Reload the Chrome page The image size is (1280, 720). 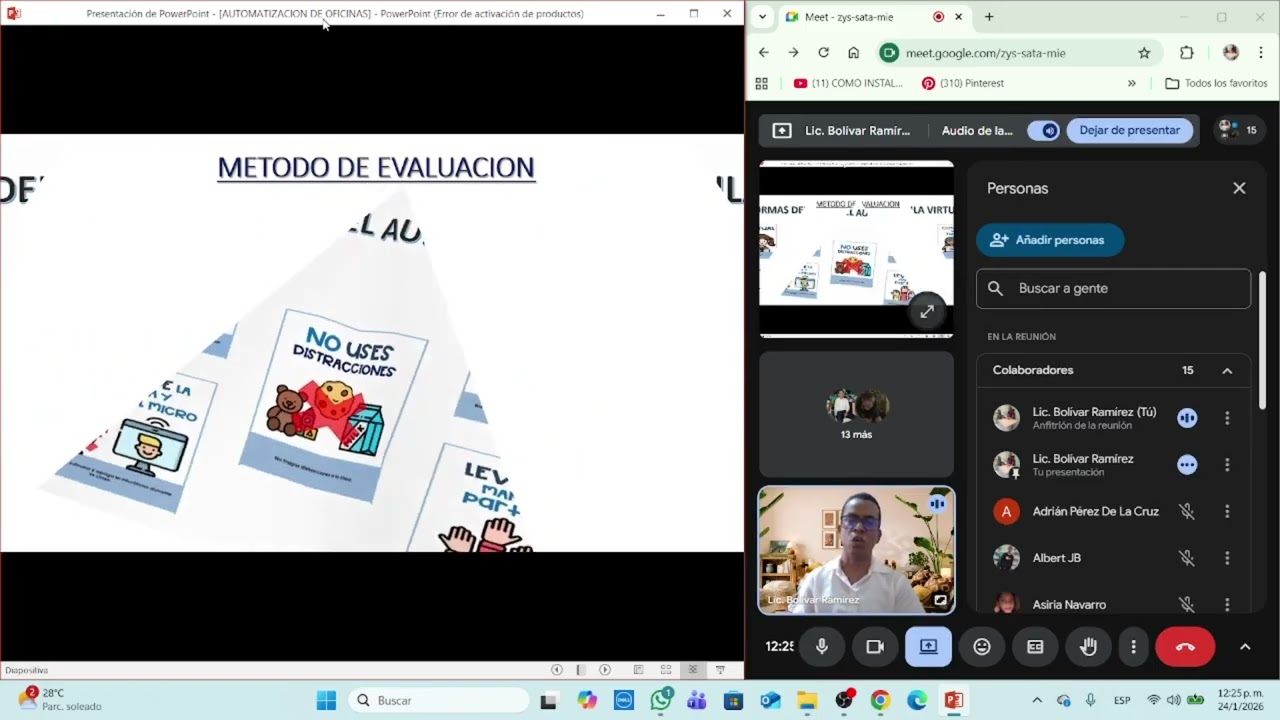[823, 53]
